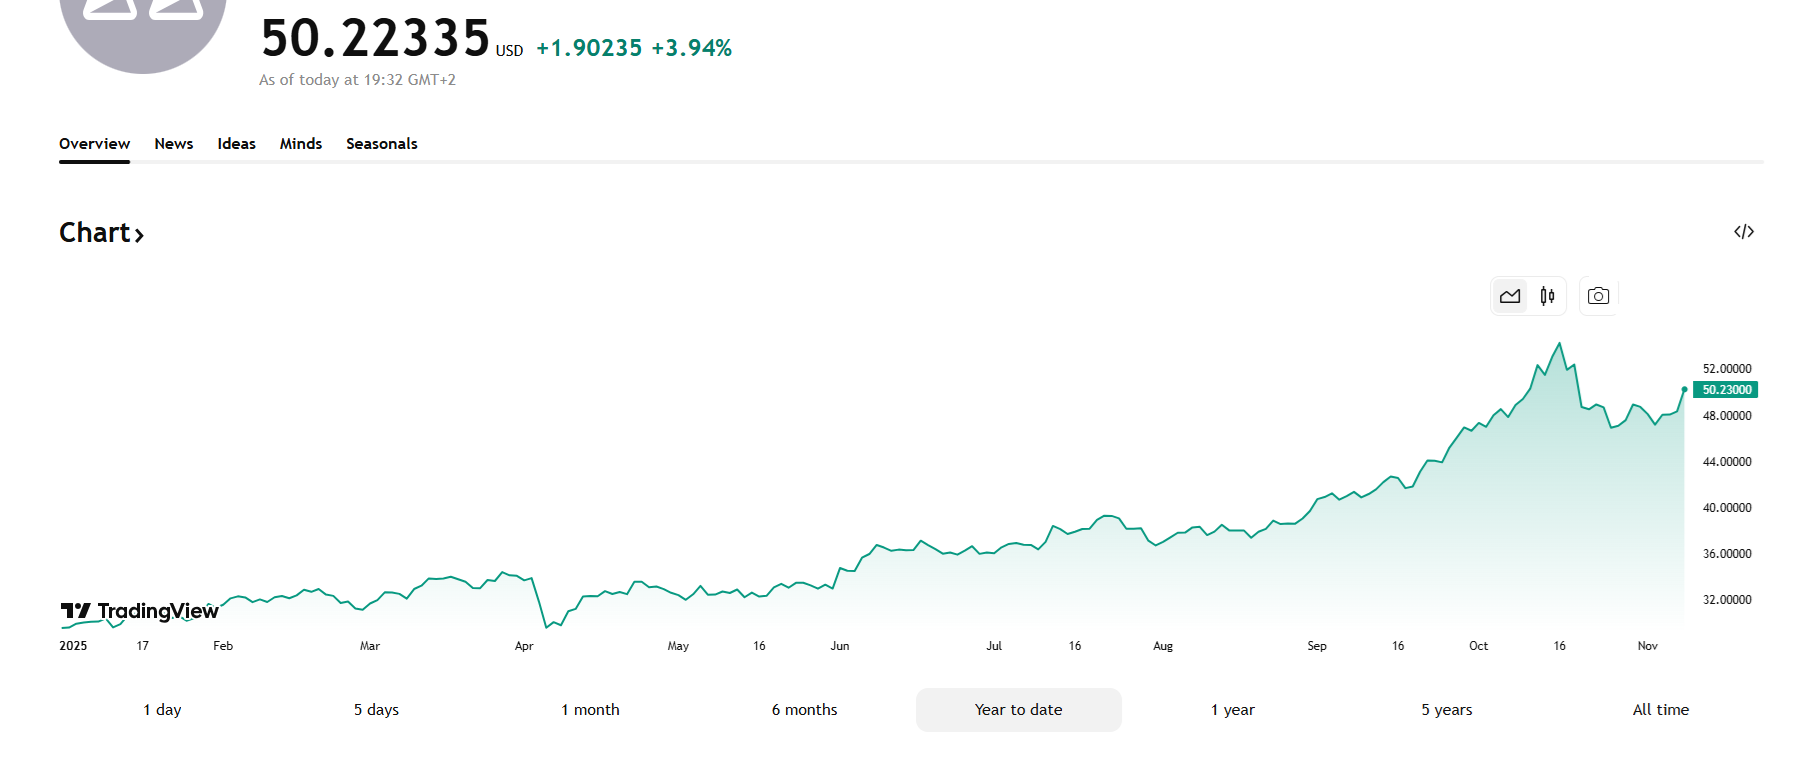Choose the 5 days range
This screenshot has height=780, width=1814.
(x=376, y=710)
